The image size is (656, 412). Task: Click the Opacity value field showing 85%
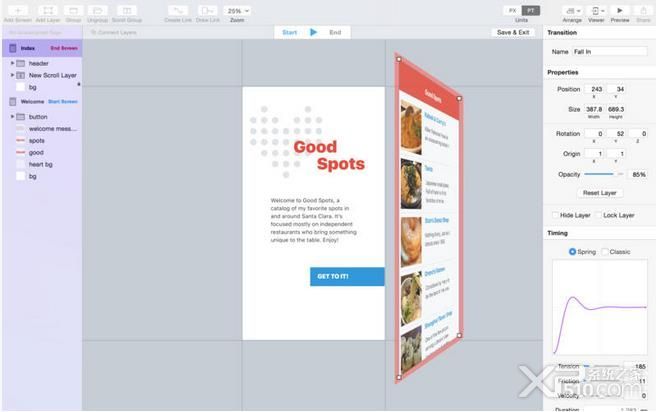(x=638, y=174)
